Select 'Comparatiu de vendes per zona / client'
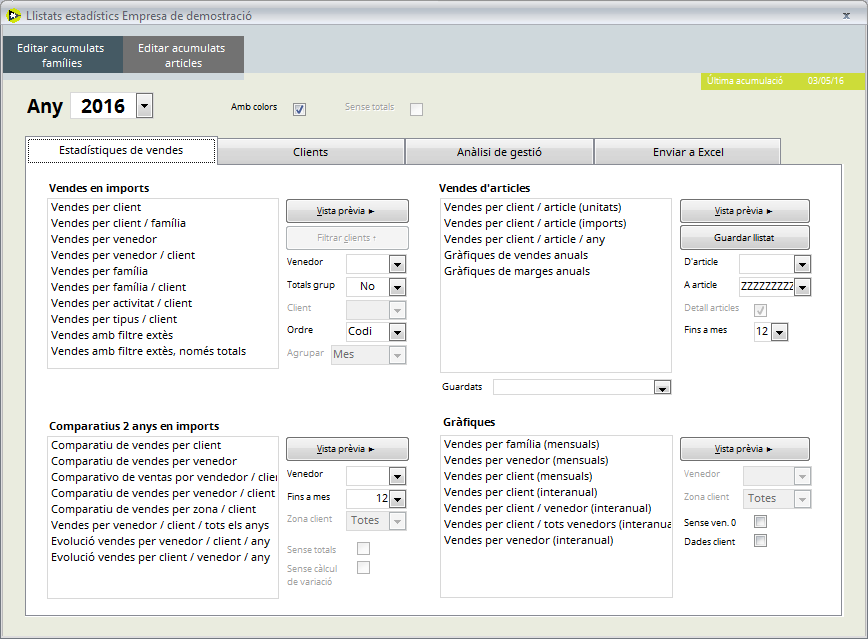868x639 pixels. tap(163, 509)
